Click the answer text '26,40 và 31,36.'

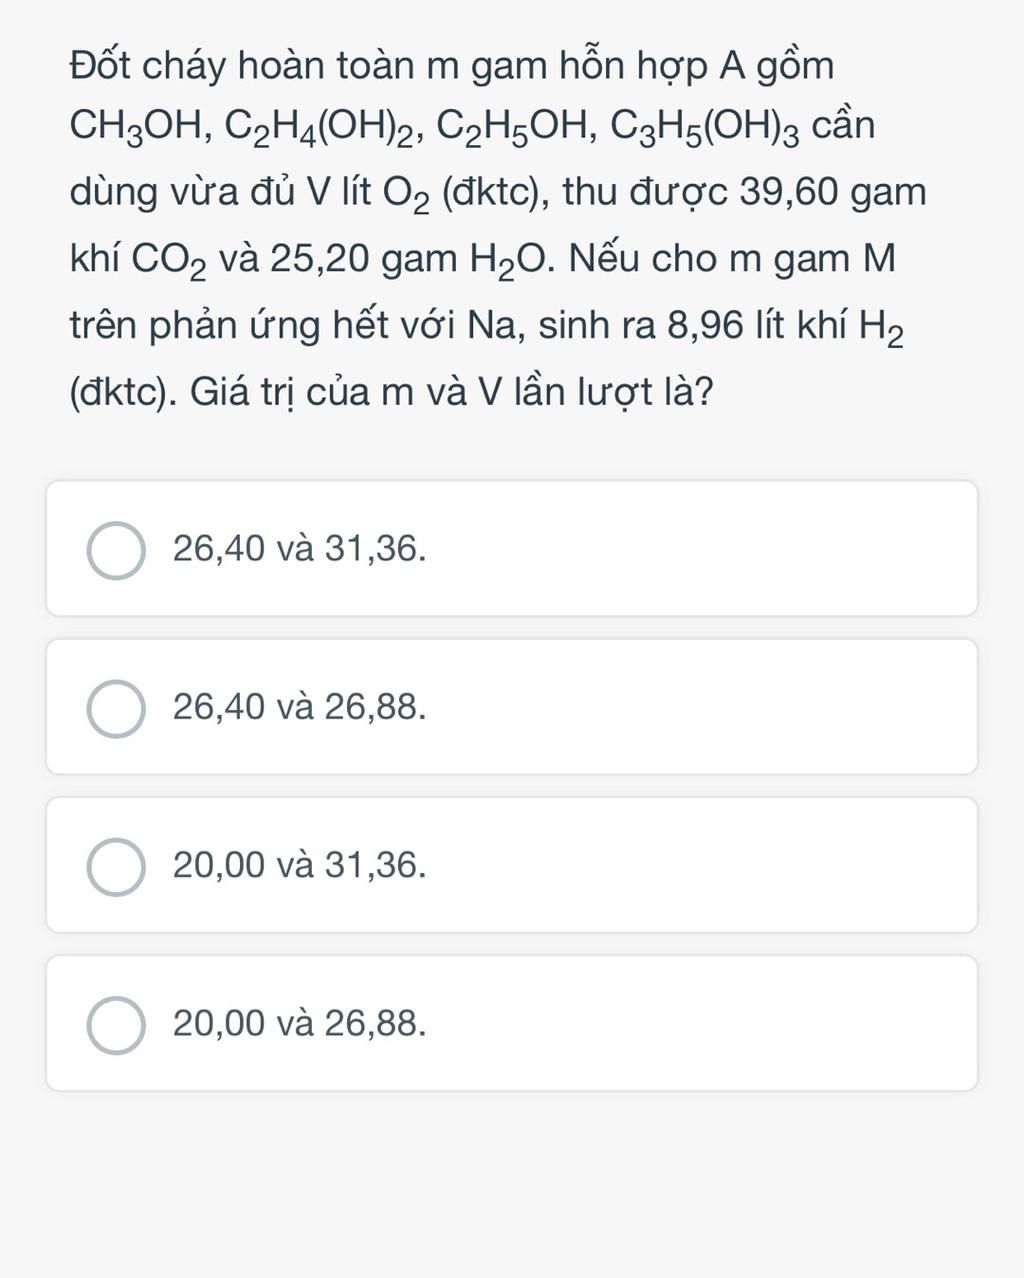tap(300, 549)
